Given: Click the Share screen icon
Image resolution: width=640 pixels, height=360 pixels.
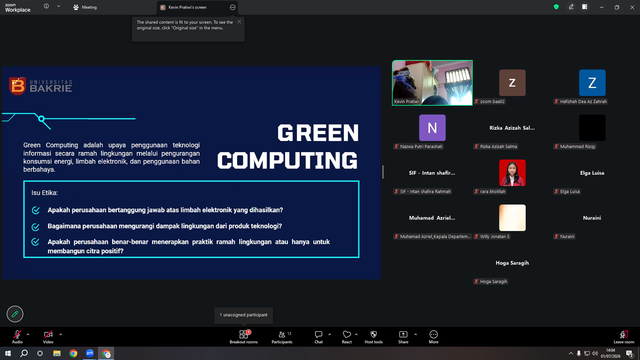Looking at the screenshot, I should tap(403, 337).
